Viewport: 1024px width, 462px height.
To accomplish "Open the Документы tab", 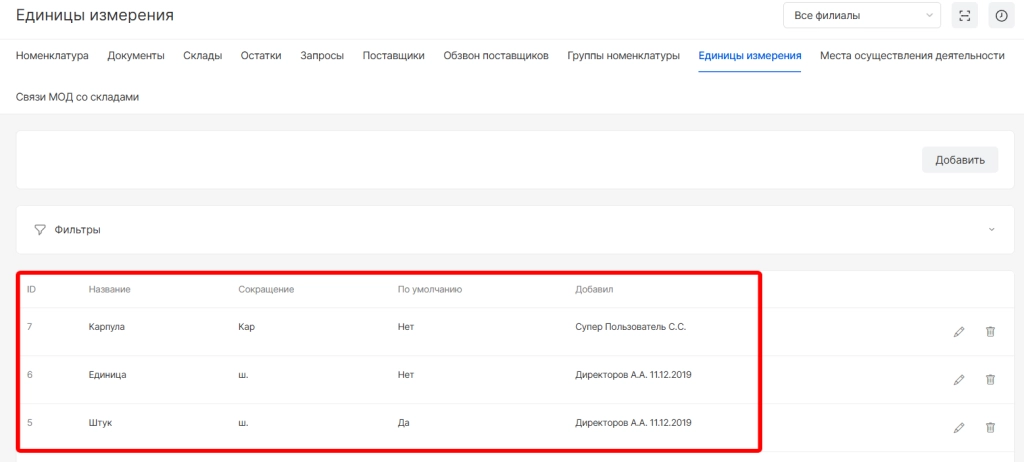I will tap(136, 56).
